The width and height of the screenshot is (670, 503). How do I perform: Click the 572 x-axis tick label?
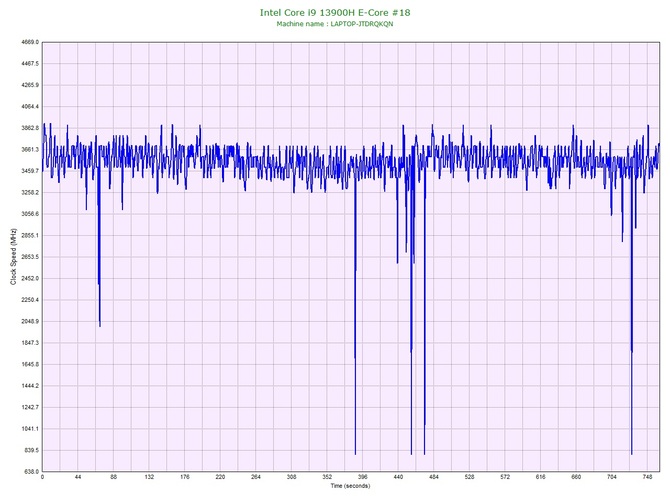point(505,478)
